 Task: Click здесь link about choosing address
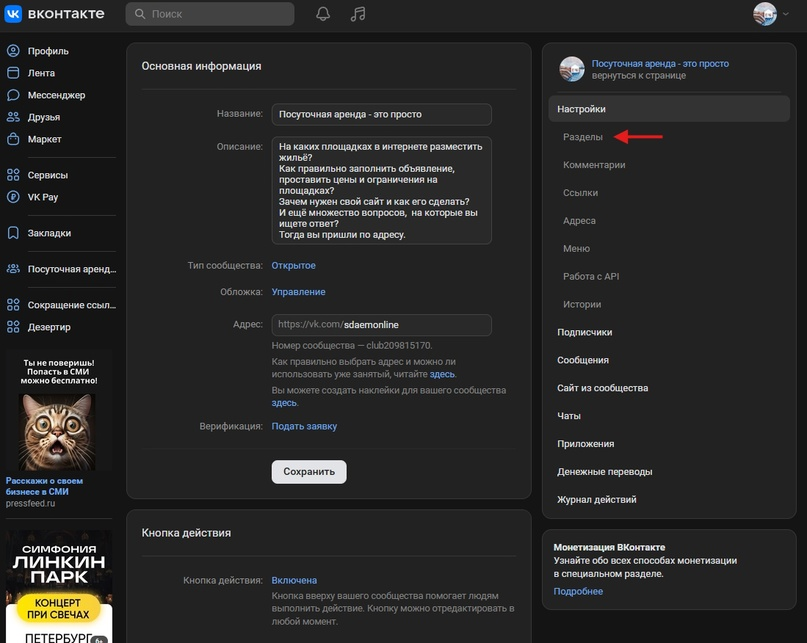pyautogui.click(x=442, y=374)
